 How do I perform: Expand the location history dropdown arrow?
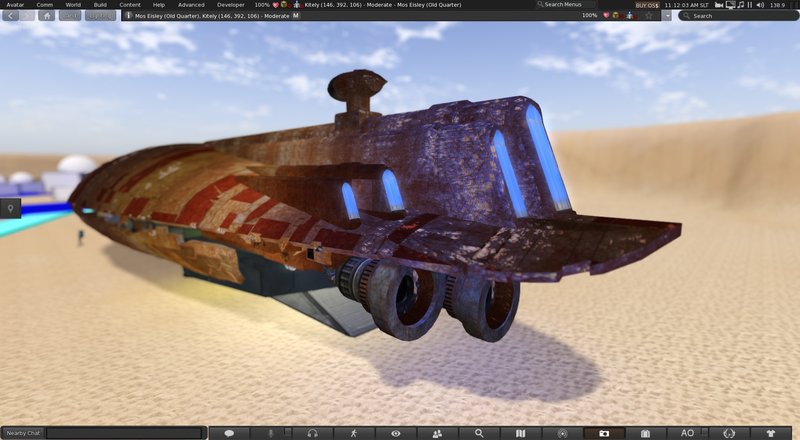667,16
